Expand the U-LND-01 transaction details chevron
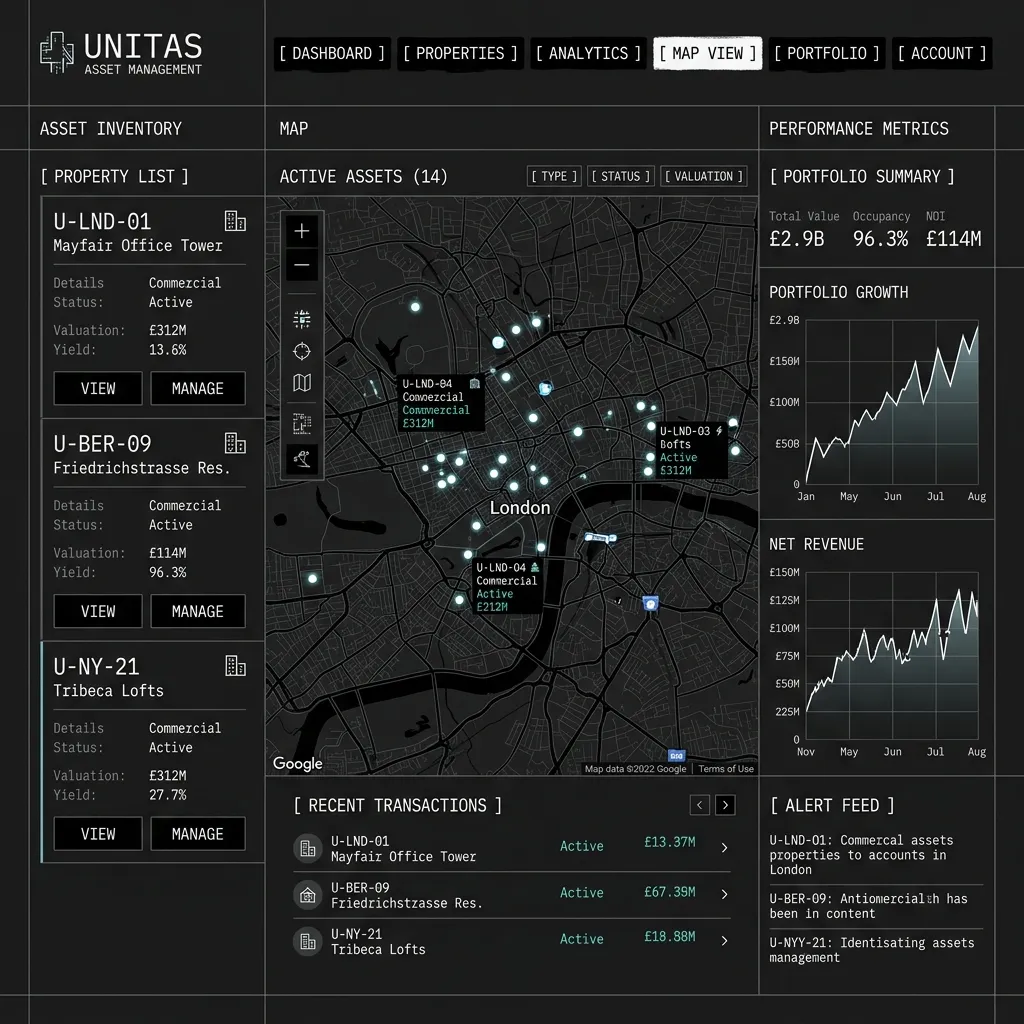1024x1024 pixels. (724, 847)
